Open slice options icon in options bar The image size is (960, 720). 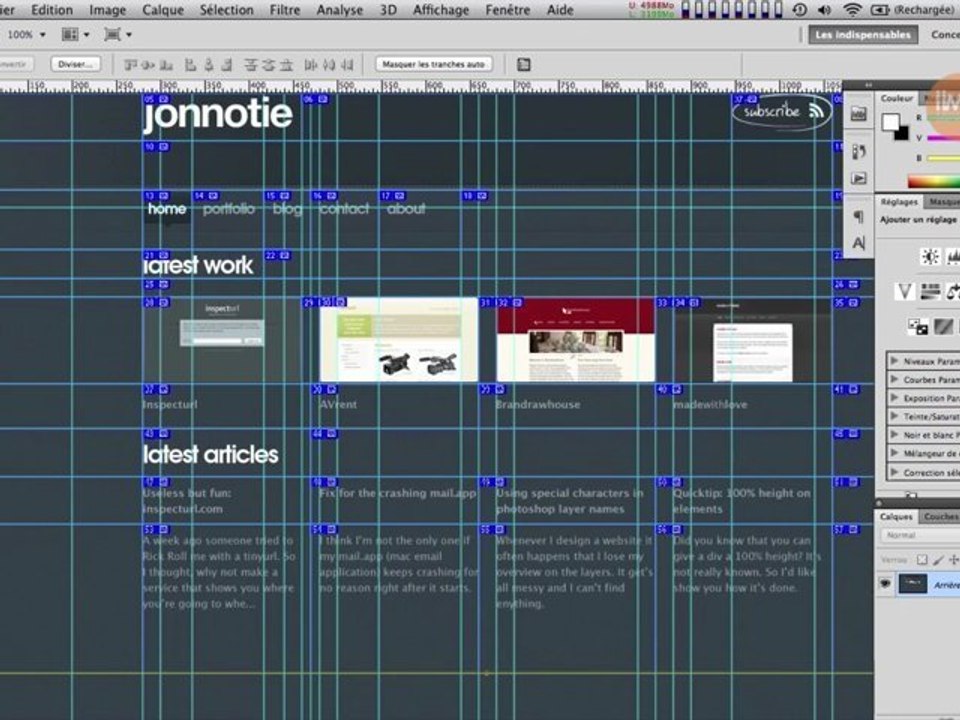click(523, 64)
